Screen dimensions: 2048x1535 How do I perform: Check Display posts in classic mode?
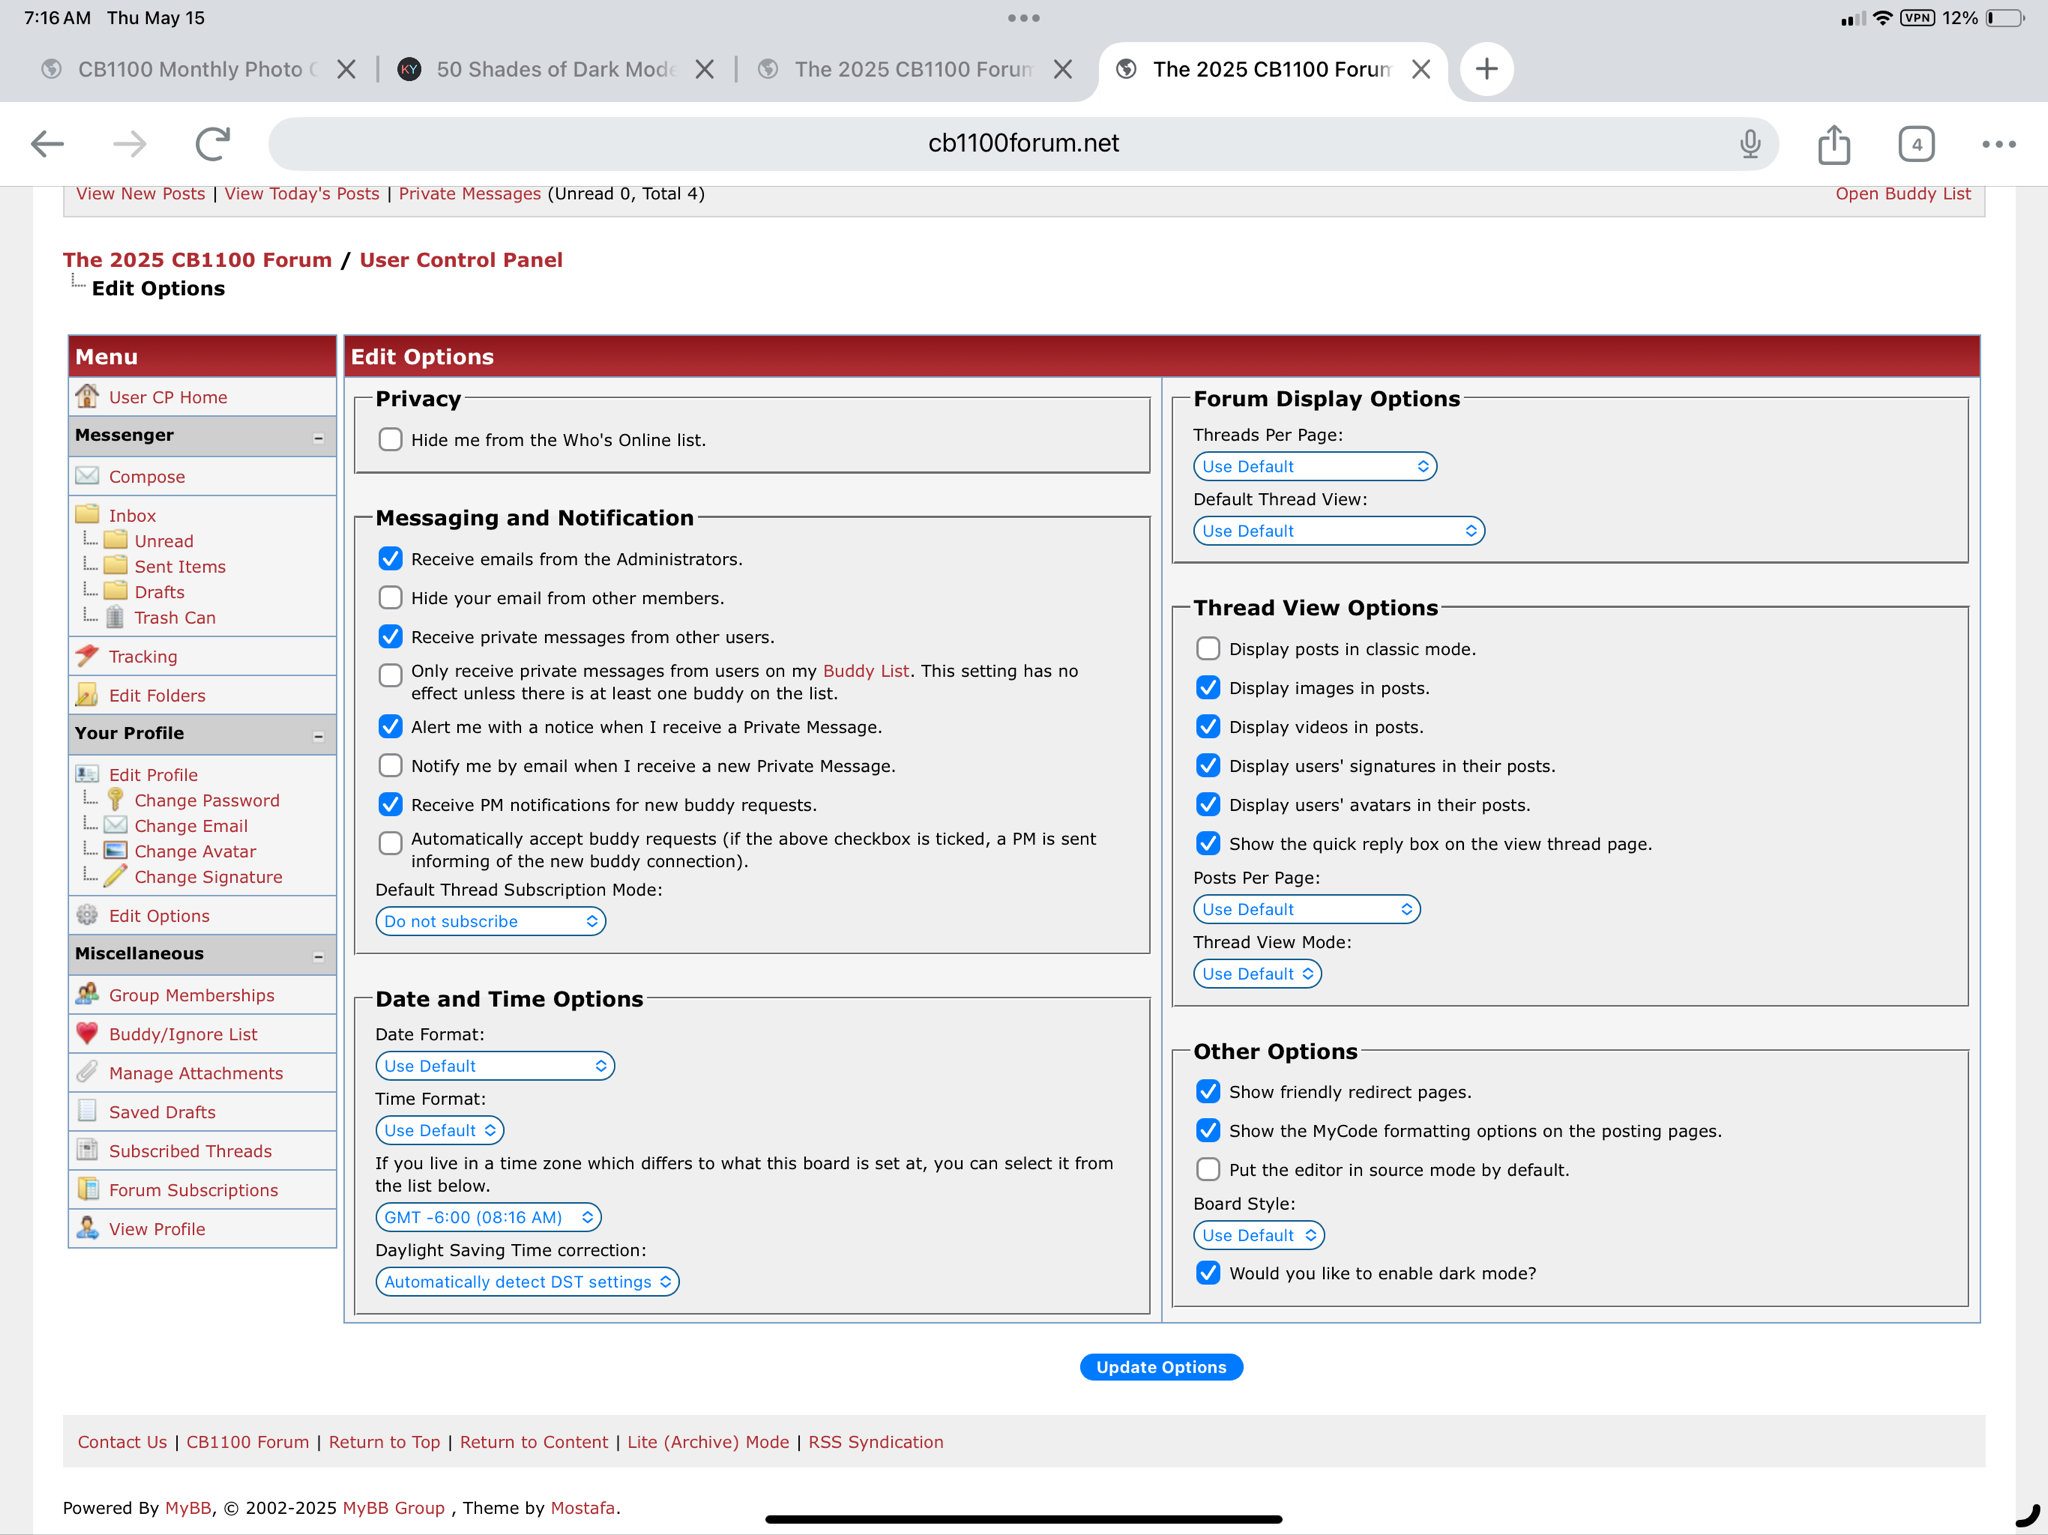click(1208, 648)
